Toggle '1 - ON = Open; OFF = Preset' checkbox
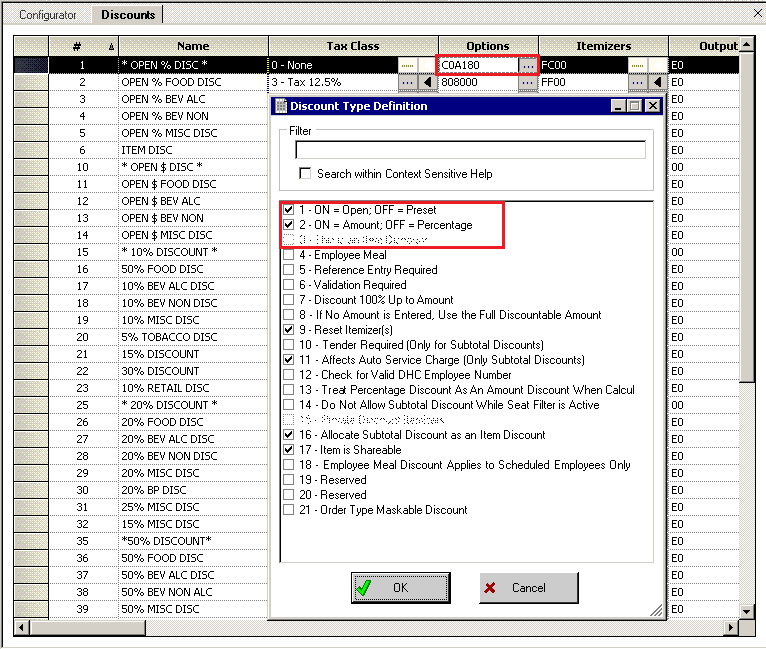The width and height of the screenshot is (766, 649). tap(289, 210)
